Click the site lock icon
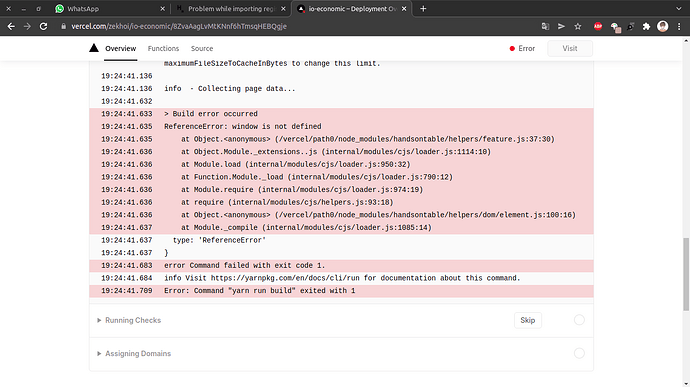The height and width of the screenshot is (387, 690). [63, 26]
